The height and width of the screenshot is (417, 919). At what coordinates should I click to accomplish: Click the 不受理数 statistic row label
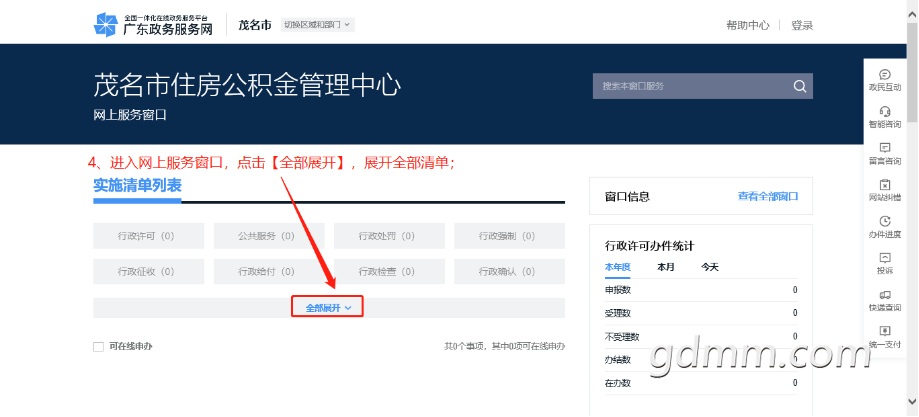pyautogui.click(x=622, y=337)
